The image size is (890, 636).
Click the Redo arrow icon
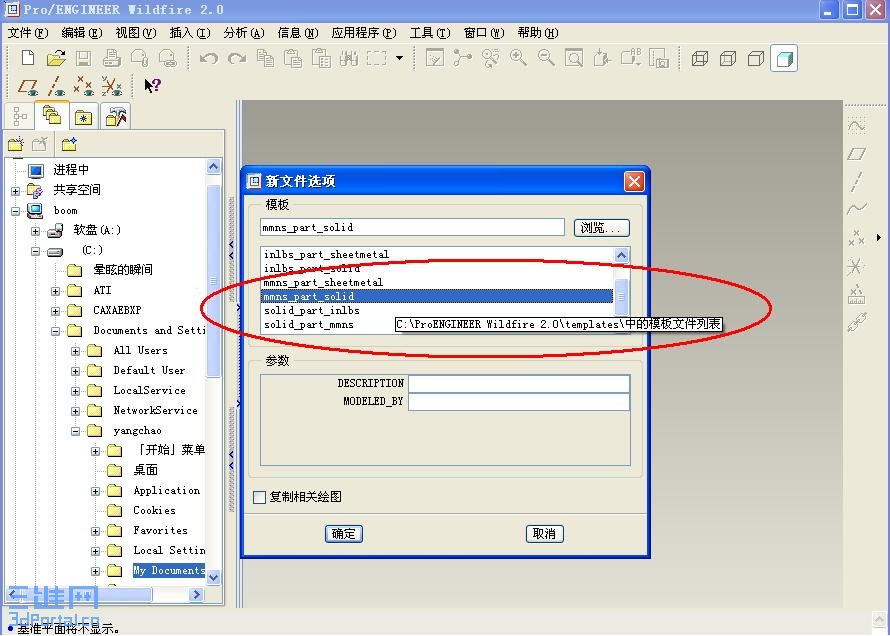coord(237,58)
